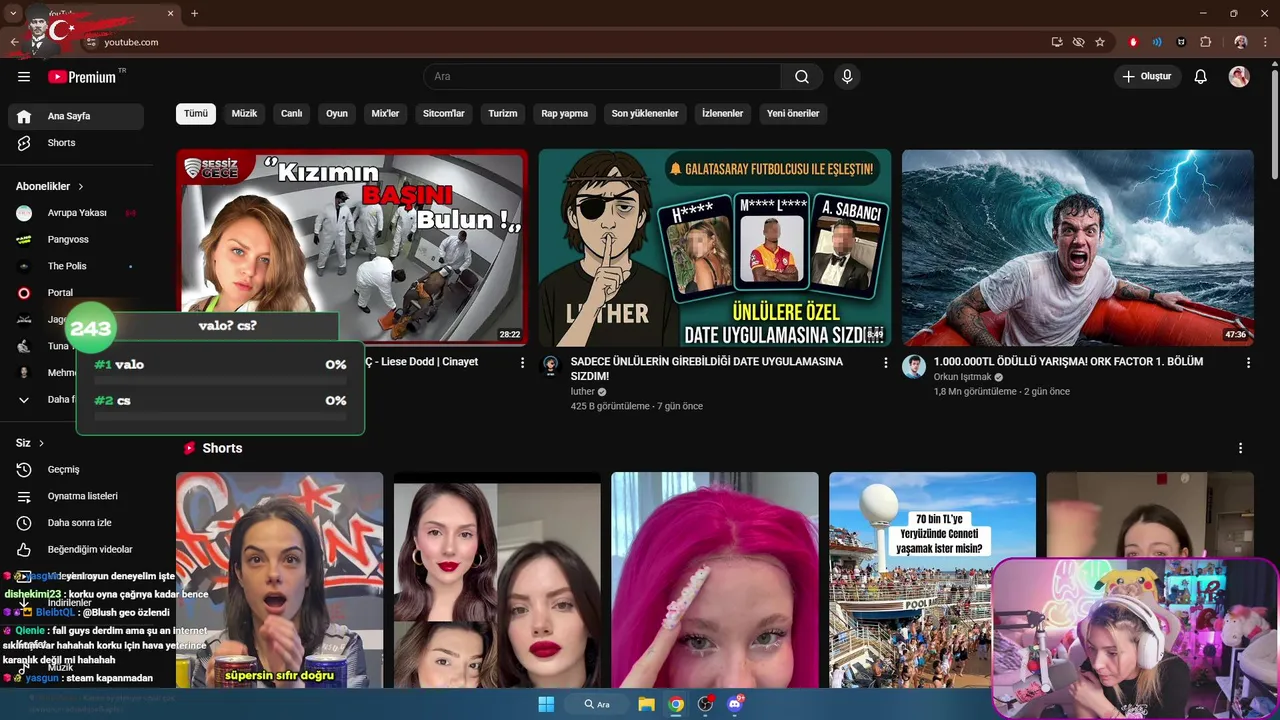Expand more subscriptions with the down chevron
The width and height of the screenshot is (1280, 720).
24,400
